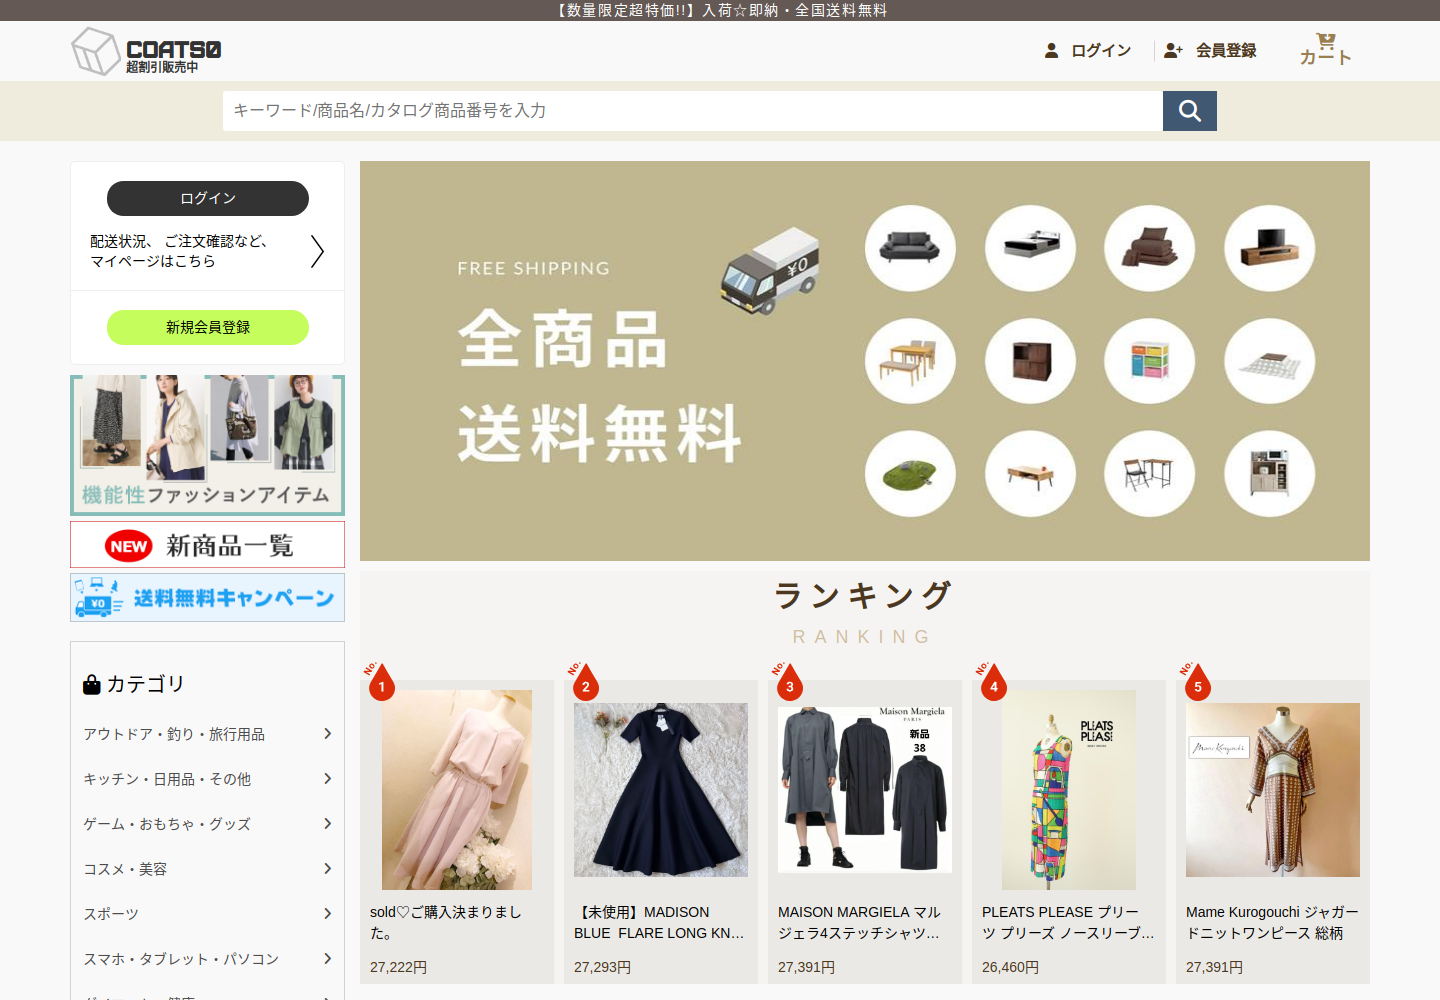The width and height of the screenshot is (1440, 1000).
Task: Click the ログイン link in the header
Action: tap(1101, 50)
